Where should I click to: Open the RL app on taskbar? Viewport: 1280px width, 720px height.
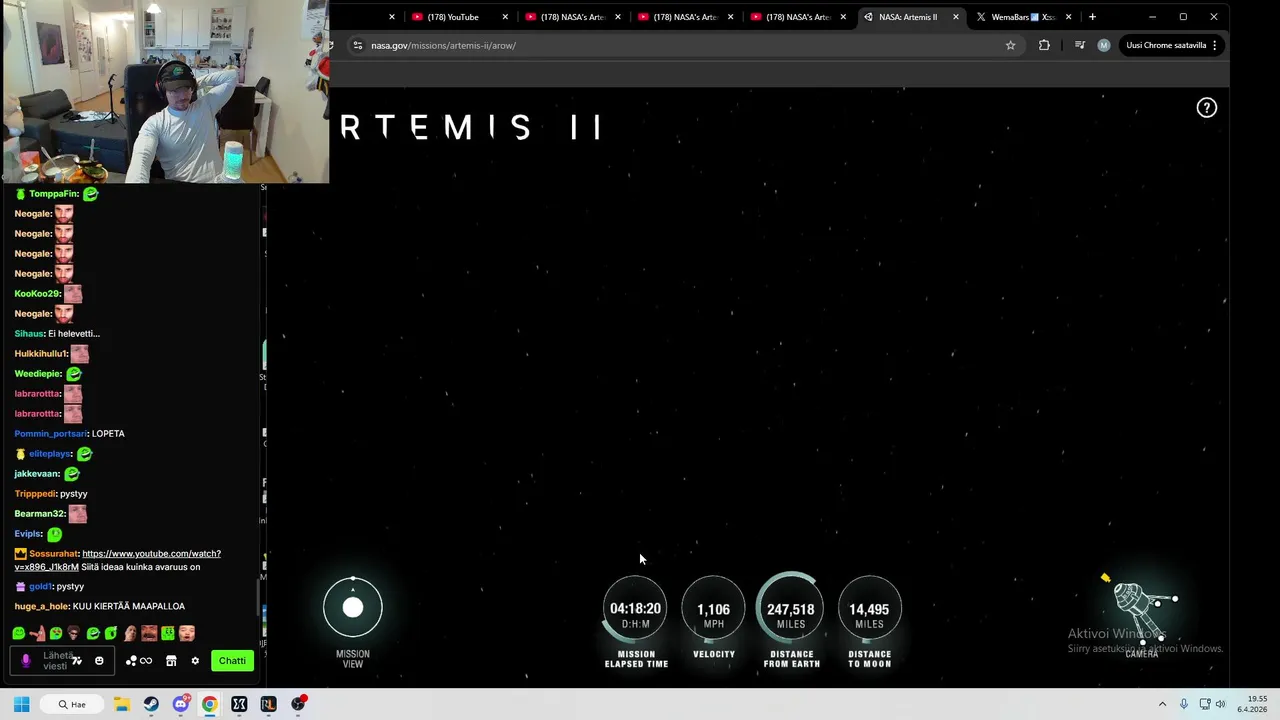268,704
